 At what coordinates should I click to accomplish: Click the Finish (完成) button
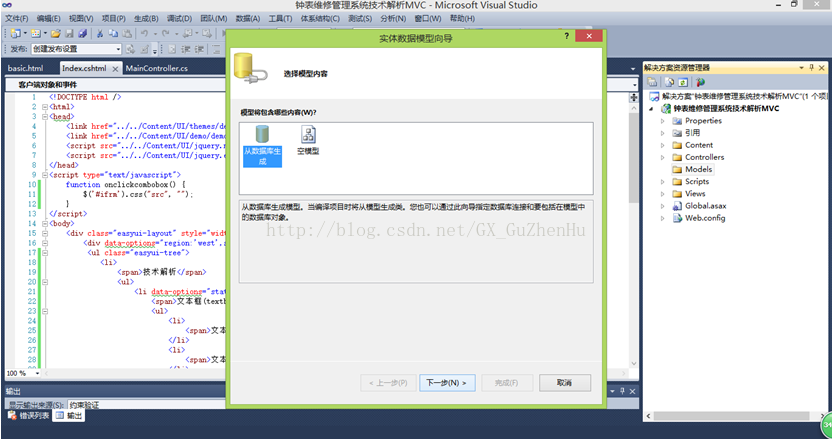(x=506, y=383)
